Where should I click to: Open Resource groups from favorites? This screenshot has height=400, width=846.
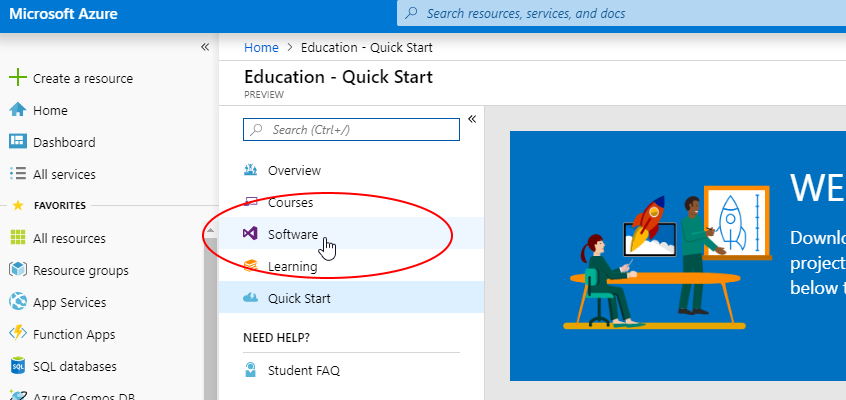coord(81,270)
